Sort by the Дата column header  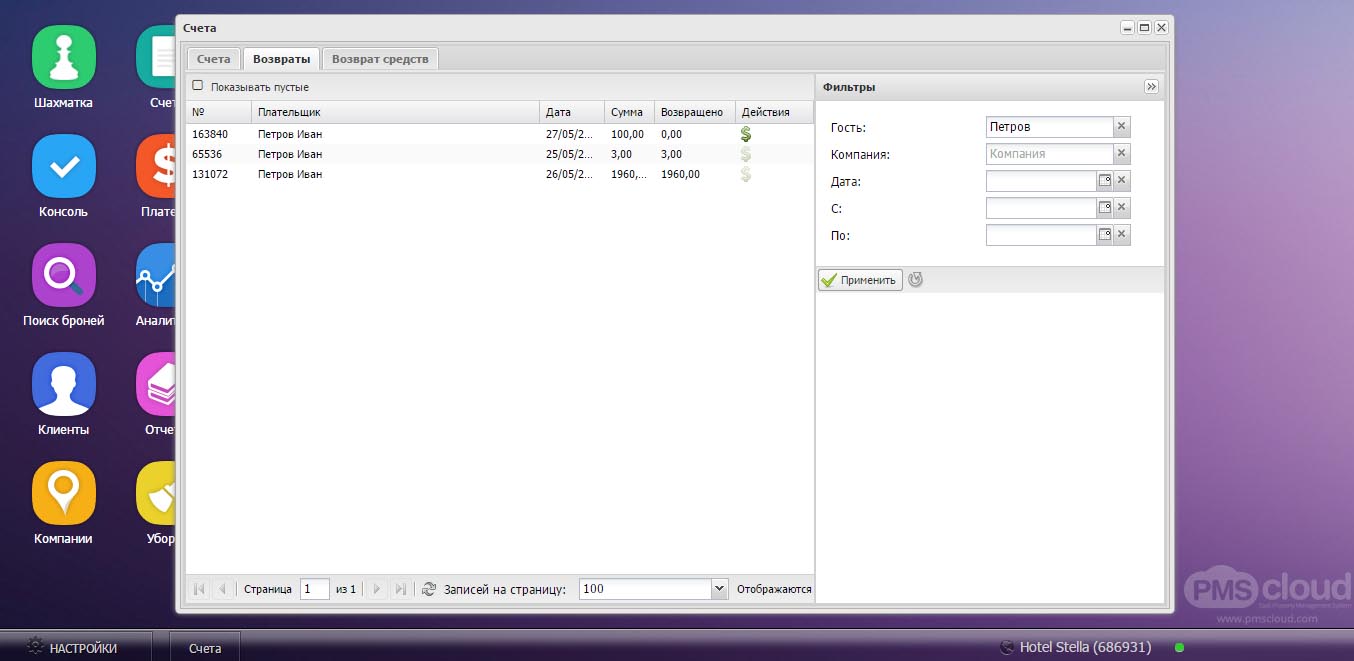tap(572, 112)
